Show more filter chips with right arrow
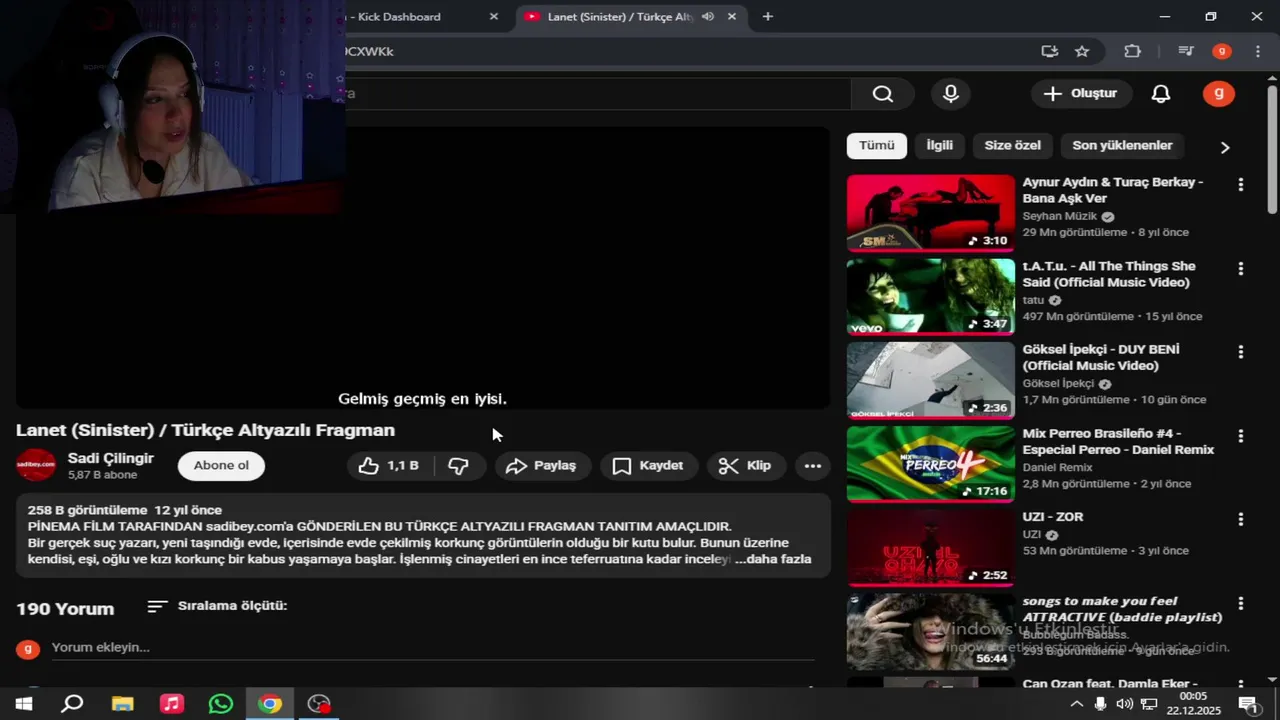This screenshot has width=1280, height=720. [x=1225, y=147]
